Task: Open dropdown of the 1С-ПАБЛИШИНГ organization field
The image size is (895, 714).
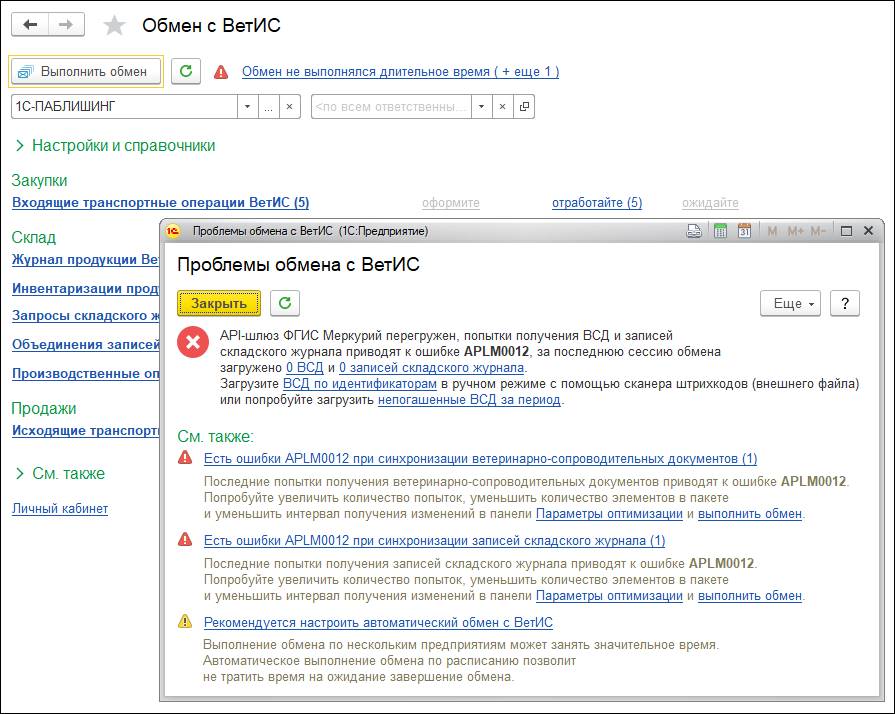Action: pyautogui.click(x=247, y=107)
